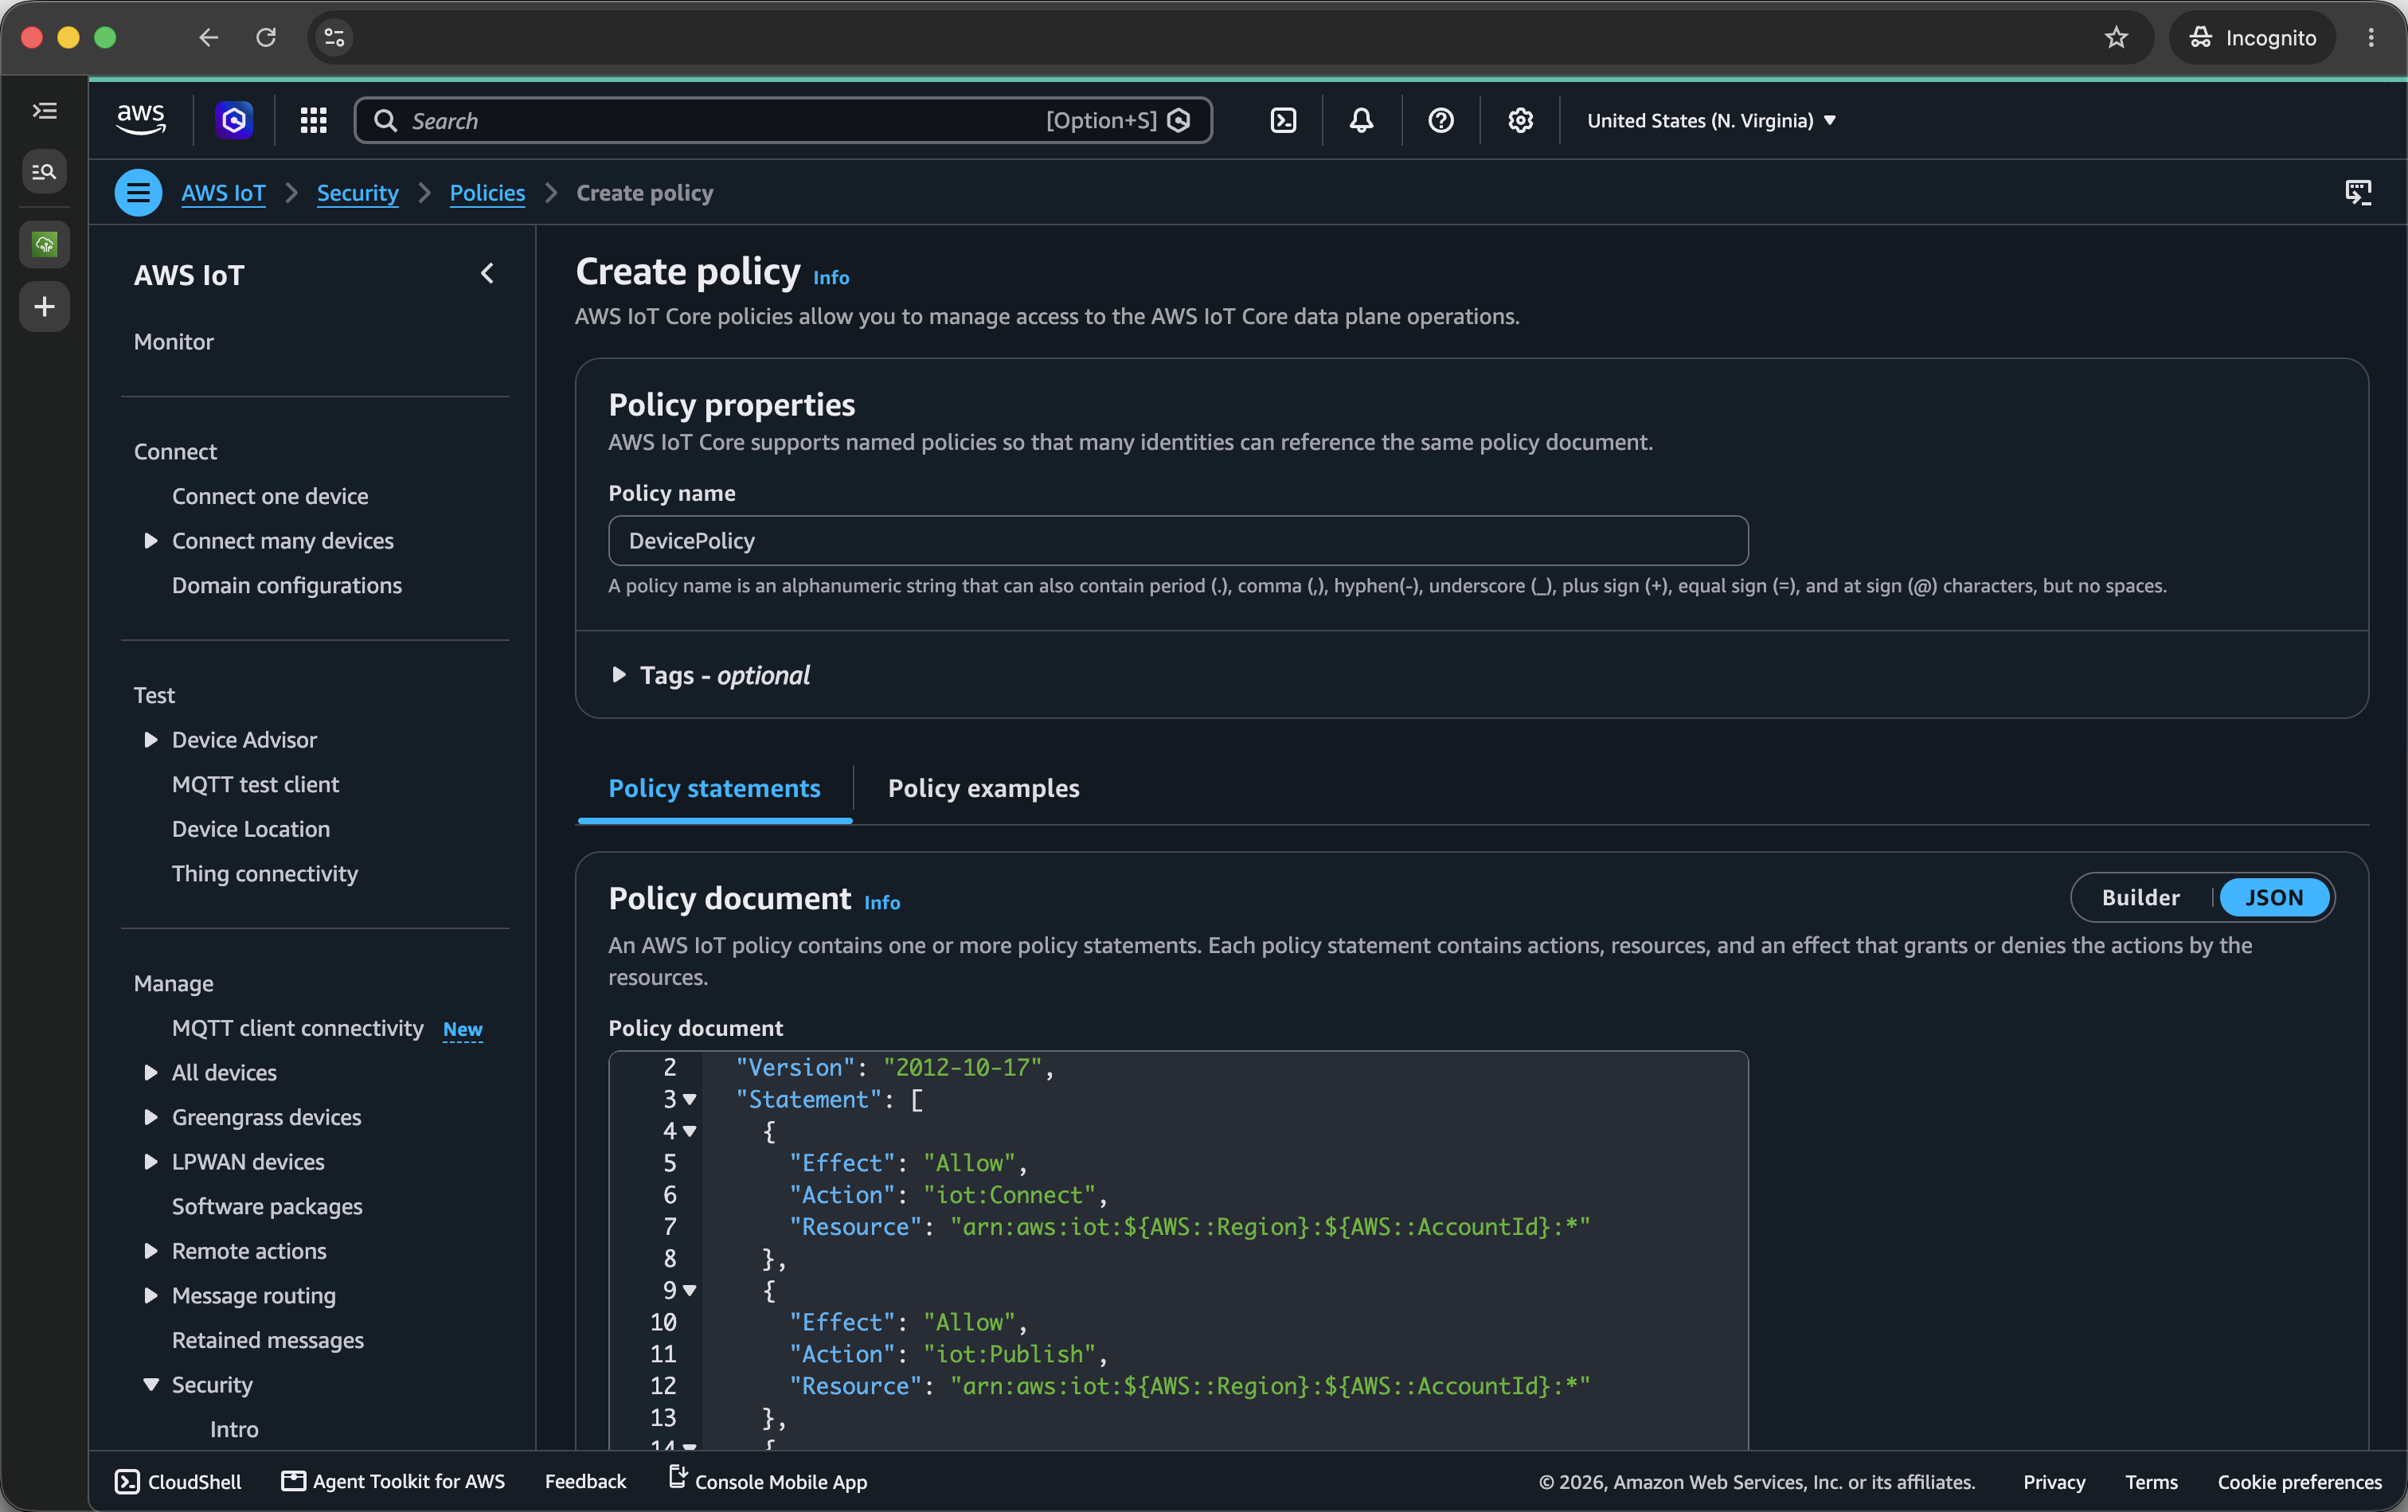
Task: Fold the code block at line 9
Action: 689,1291
